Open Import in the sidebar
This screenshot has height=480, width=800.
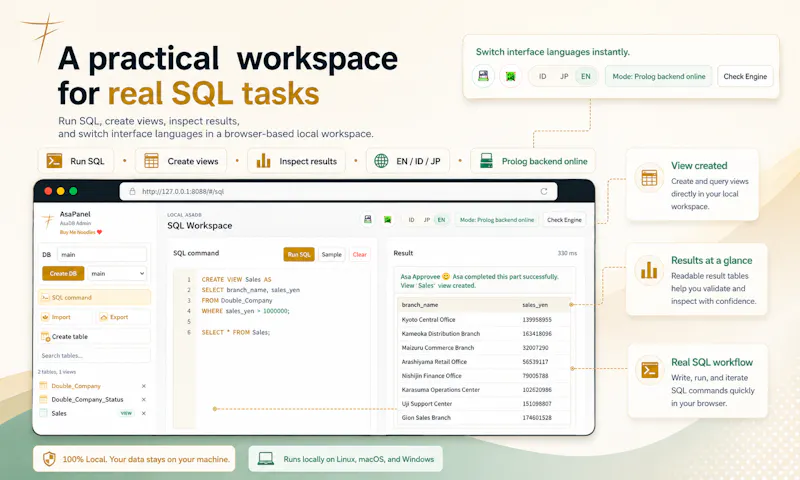(x=65, y=317)
